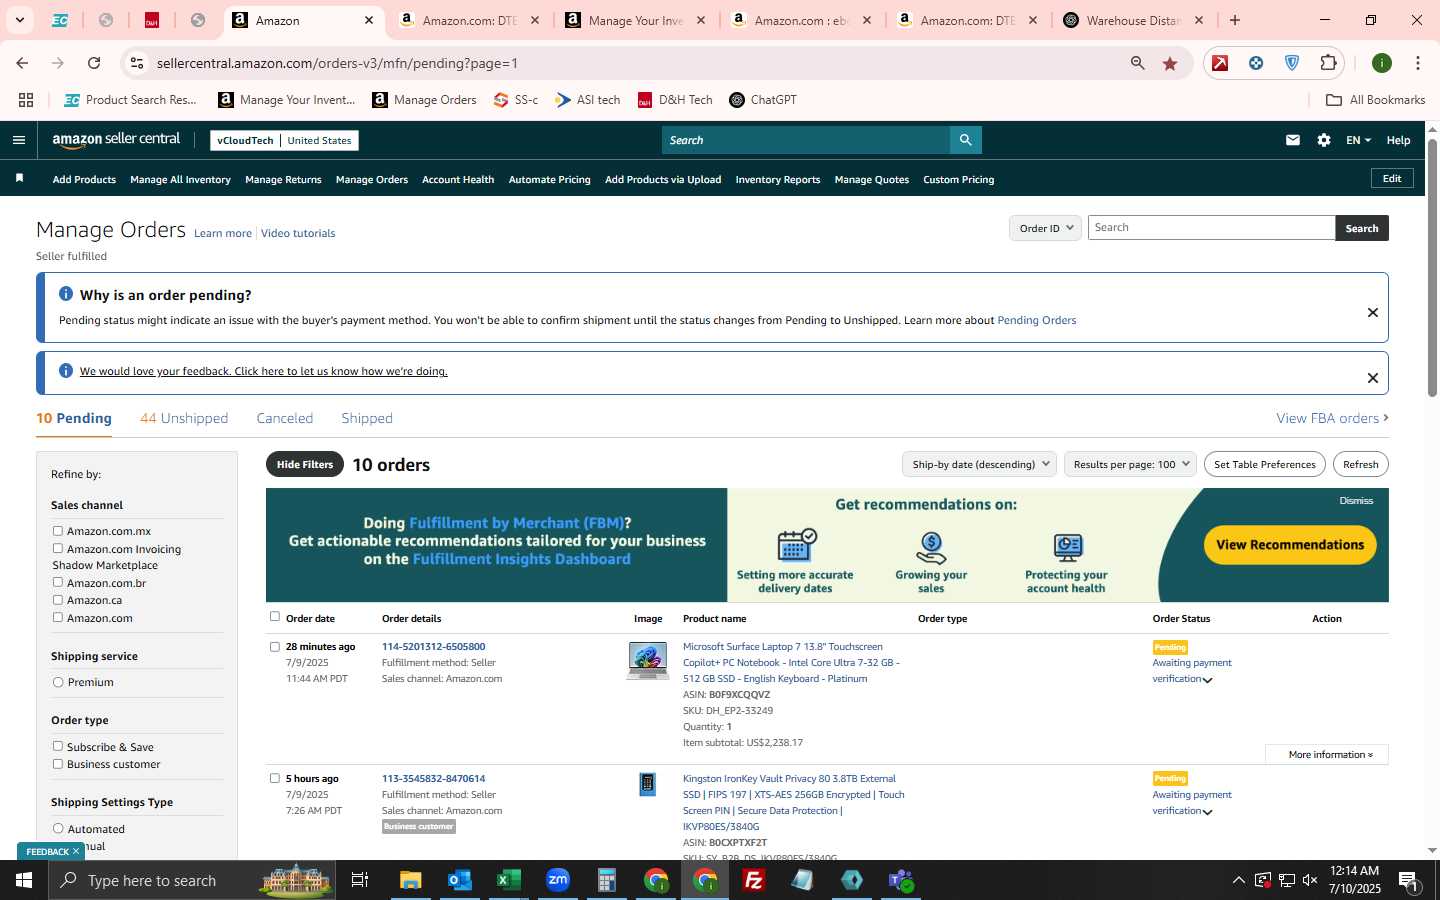The height and width of the screenshot is (900, 1440).
Task: Click the magnifier search button in header
Action: point(965,140)
